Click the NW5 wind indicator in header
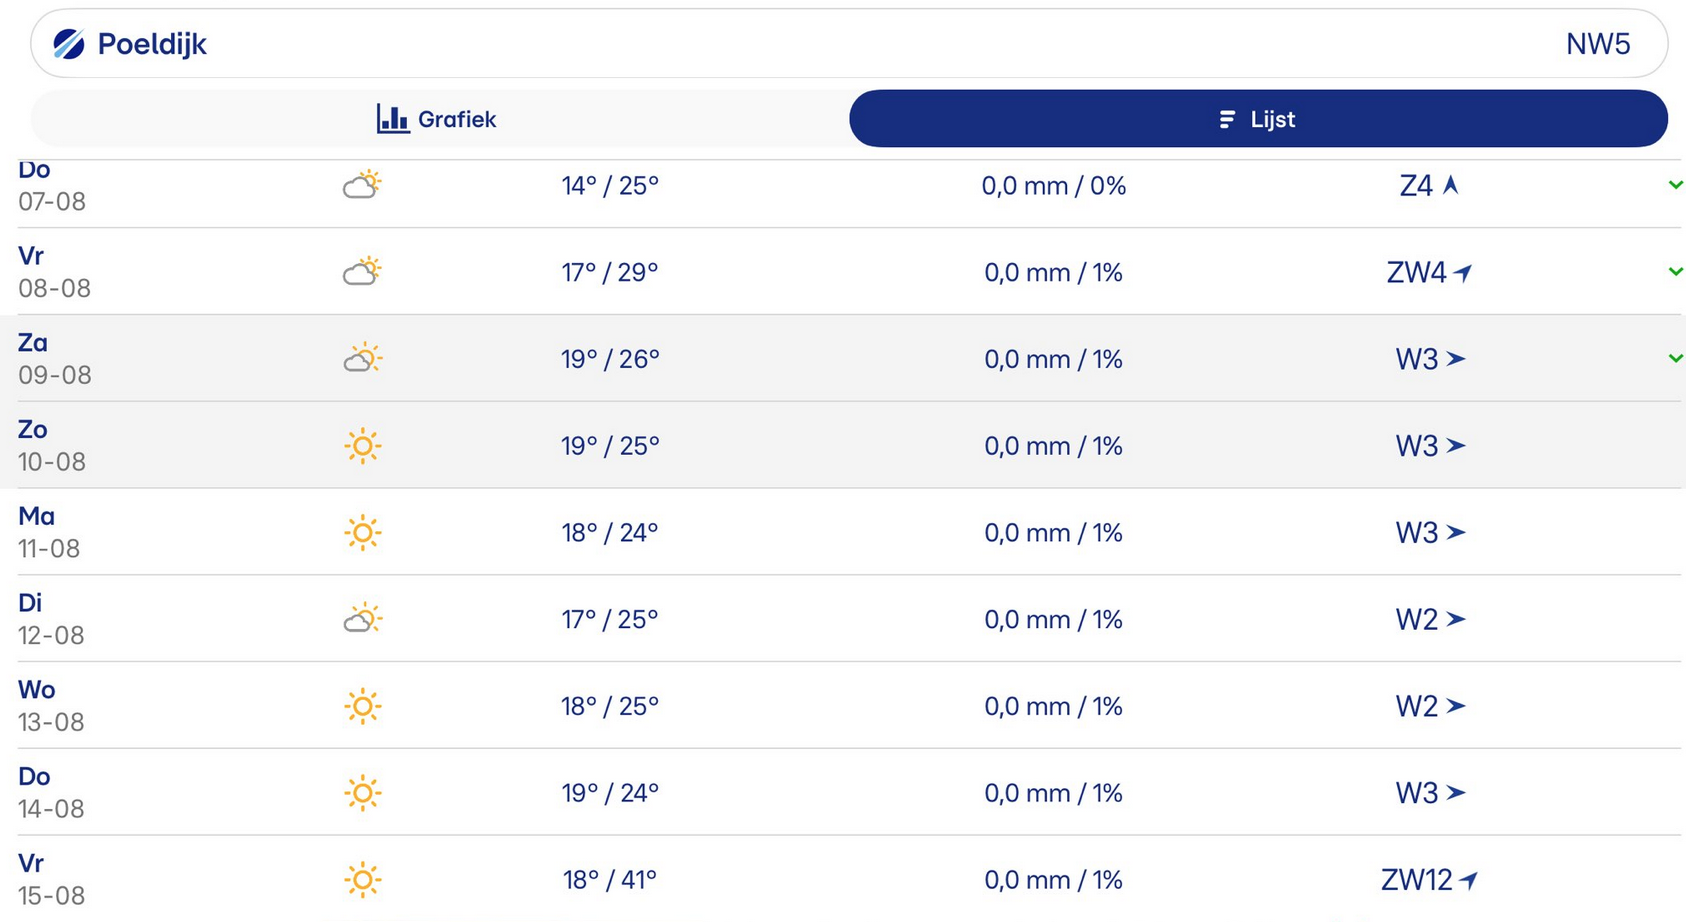Screen dimensions: 1686x922 [x=1597, y=44]
